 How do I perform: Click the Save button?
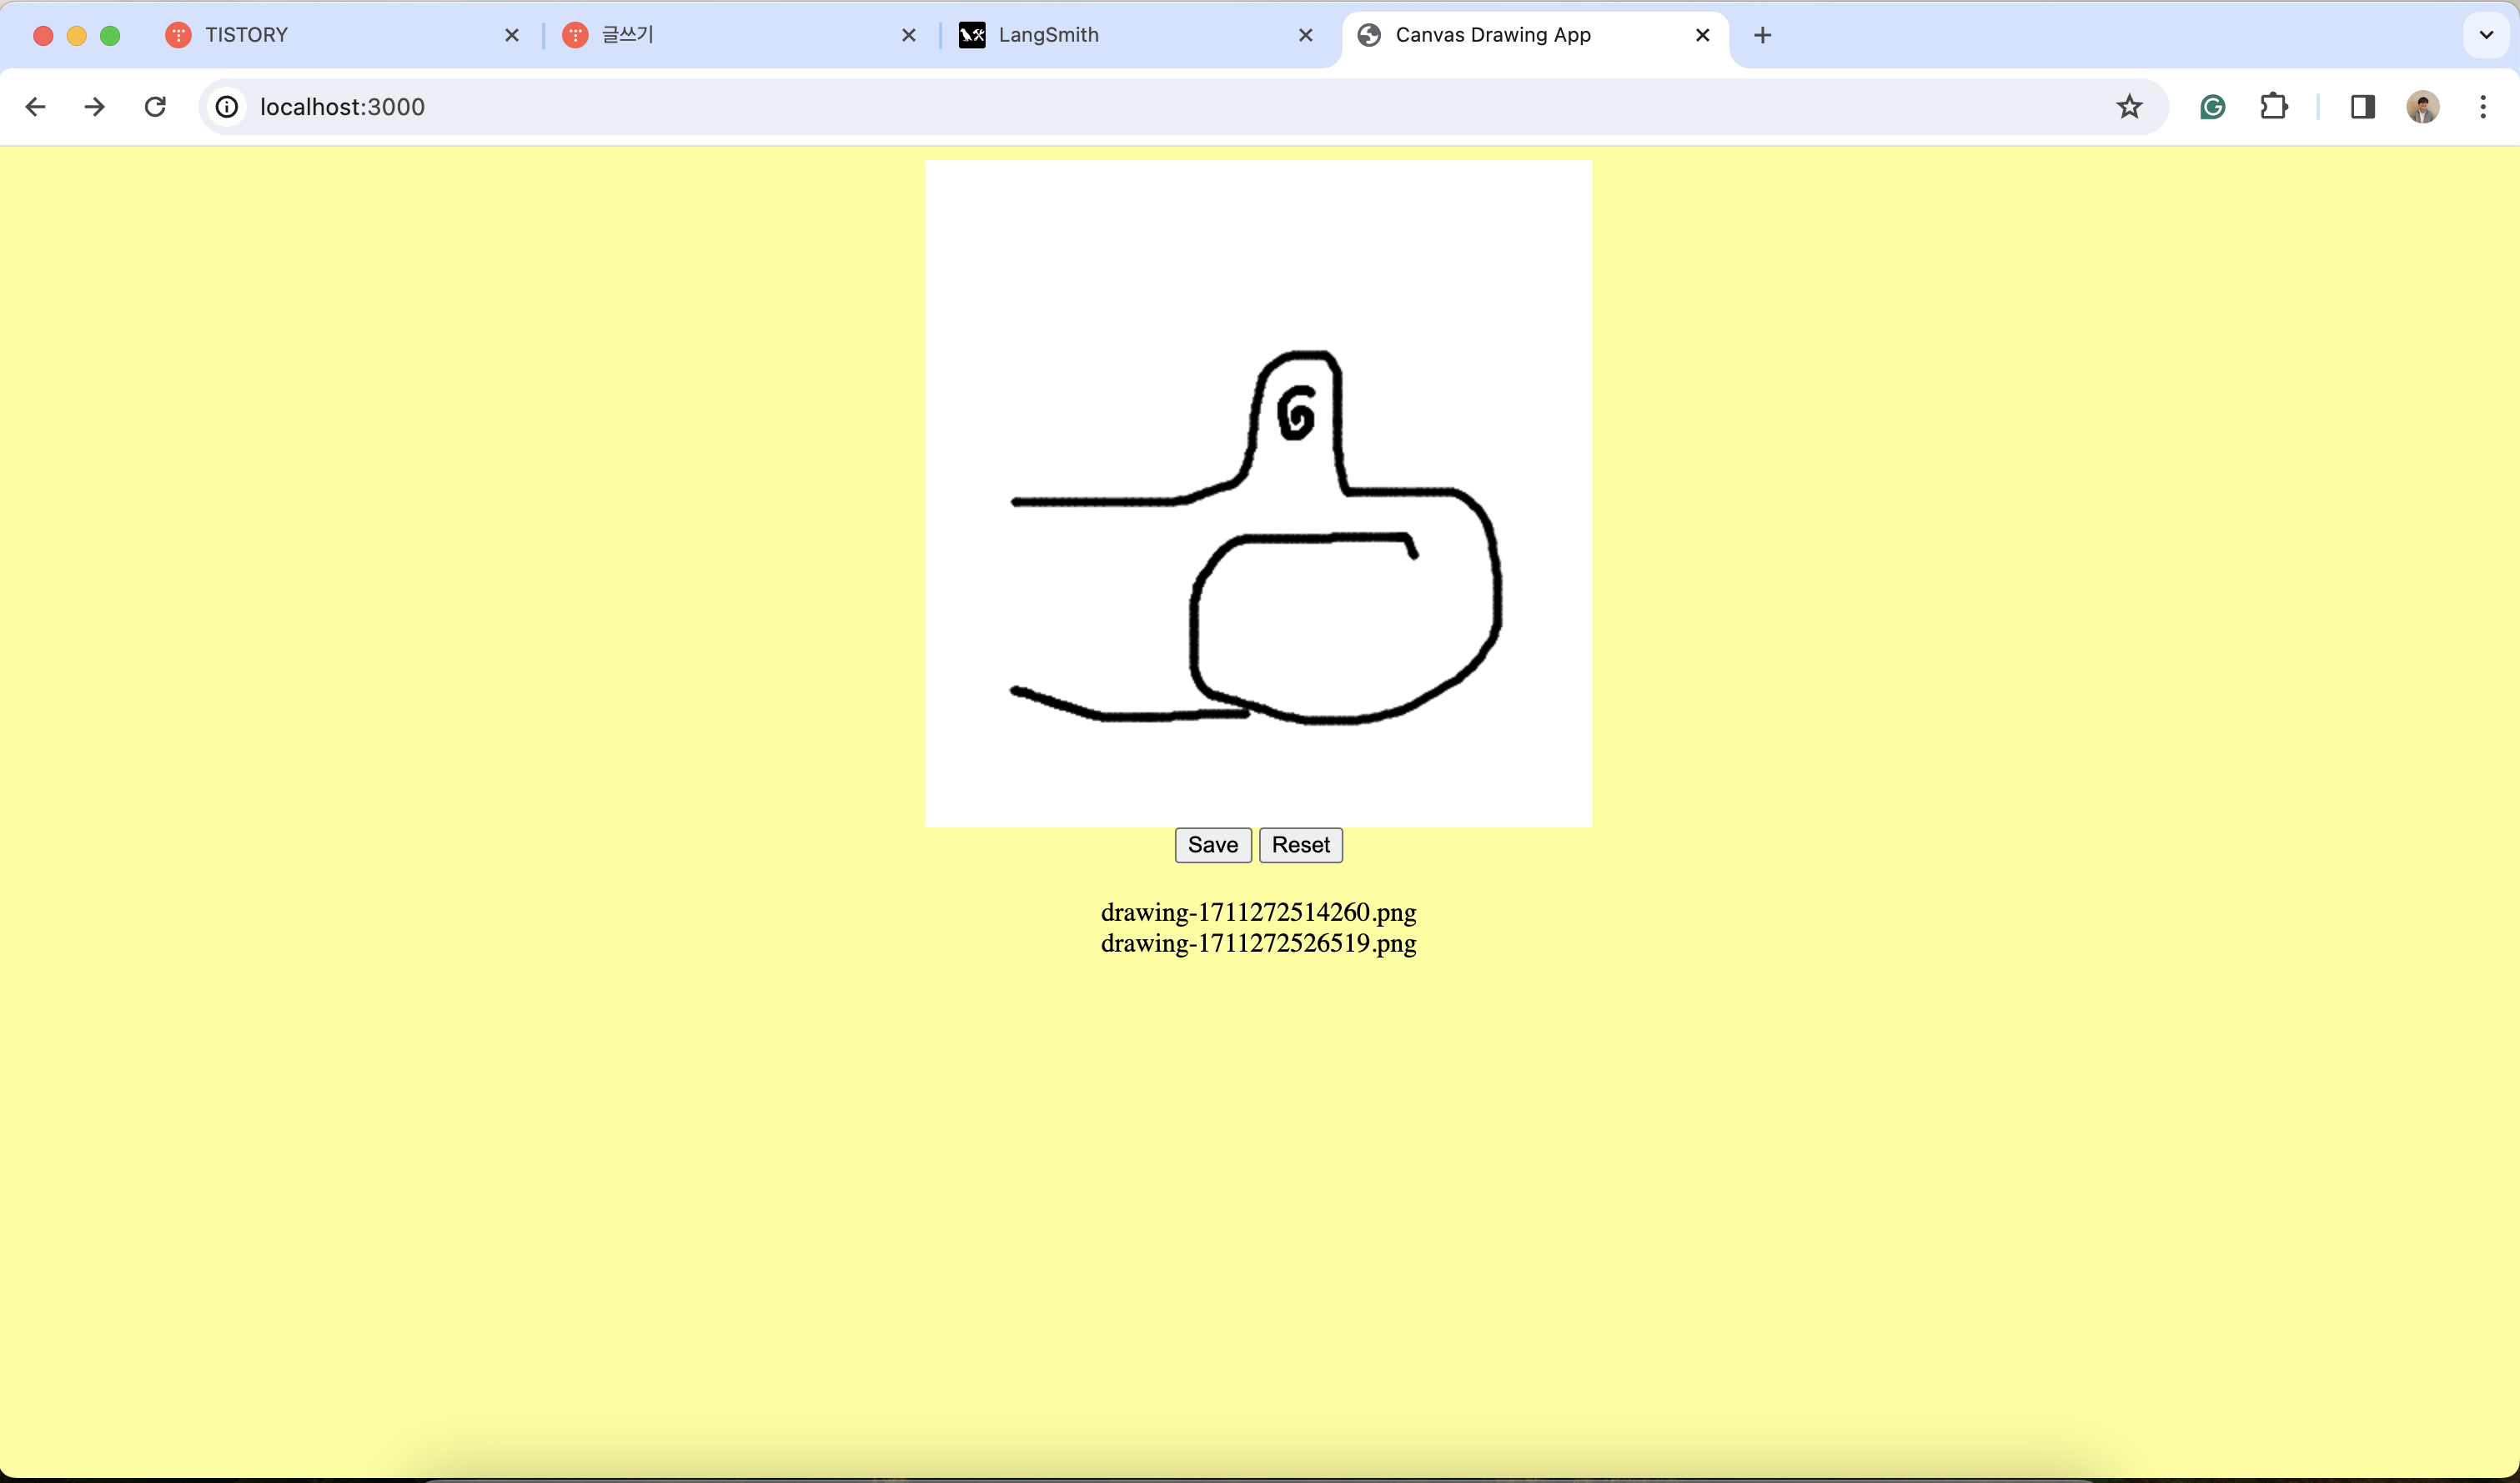(x=1212, y=845)
